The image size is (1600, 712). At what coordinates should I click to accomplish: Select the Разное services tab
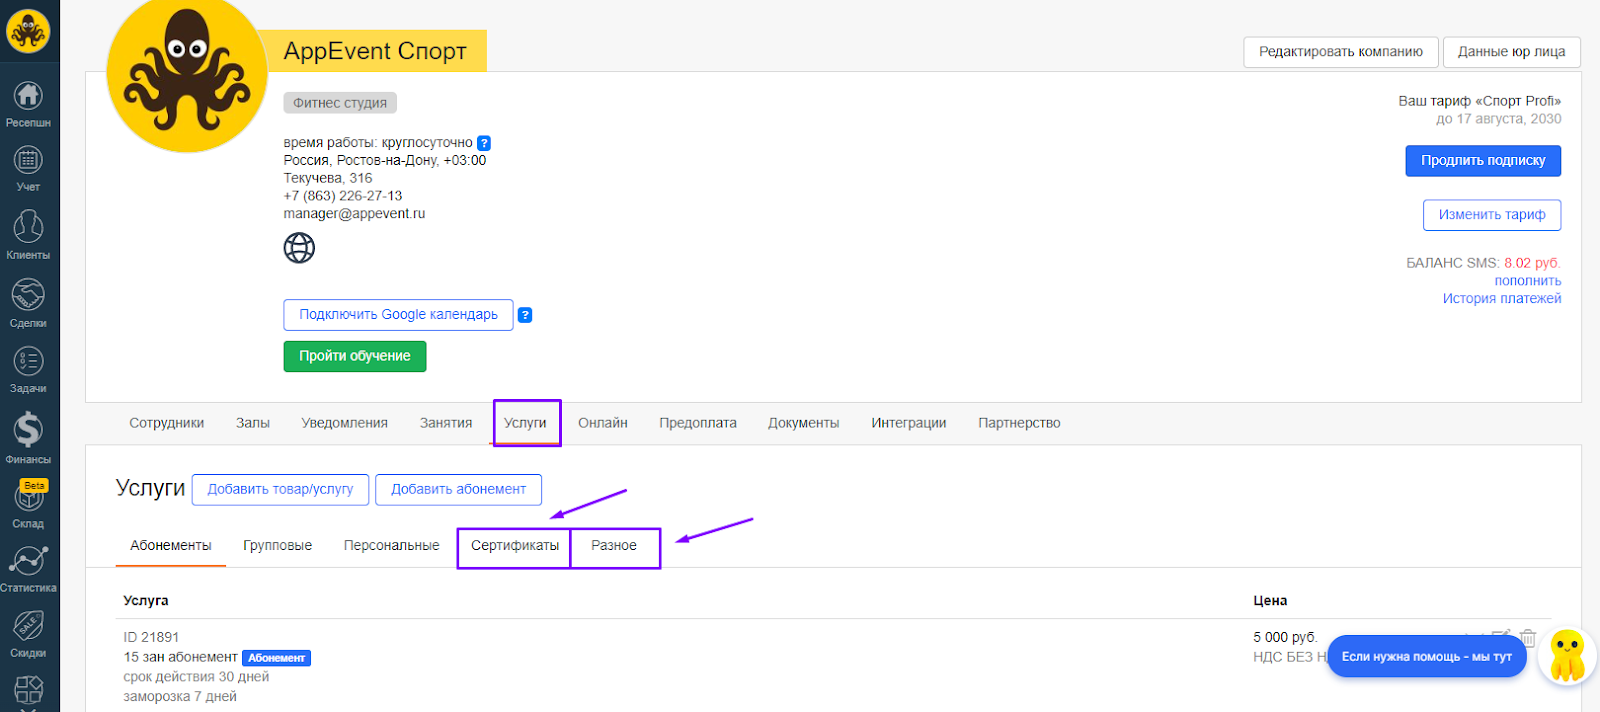[x=614, y=546]
